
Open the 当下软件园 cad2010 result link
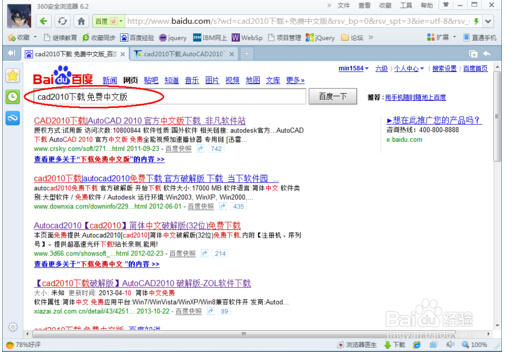(156, 178)
